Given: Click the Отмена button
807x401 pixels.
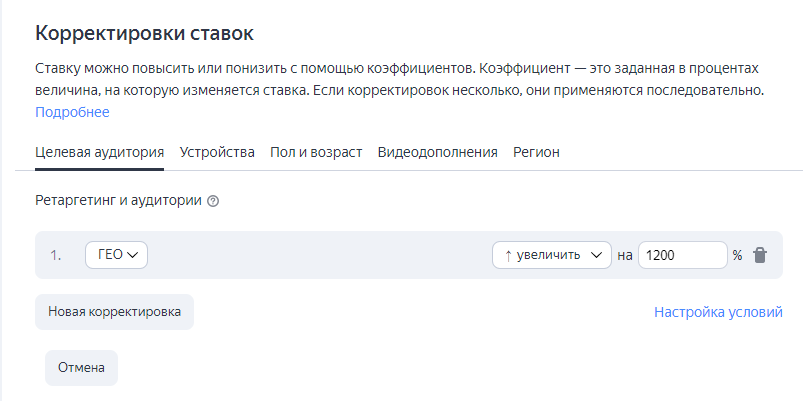Looking at the screenshot, I should click(x=81, y=368).
